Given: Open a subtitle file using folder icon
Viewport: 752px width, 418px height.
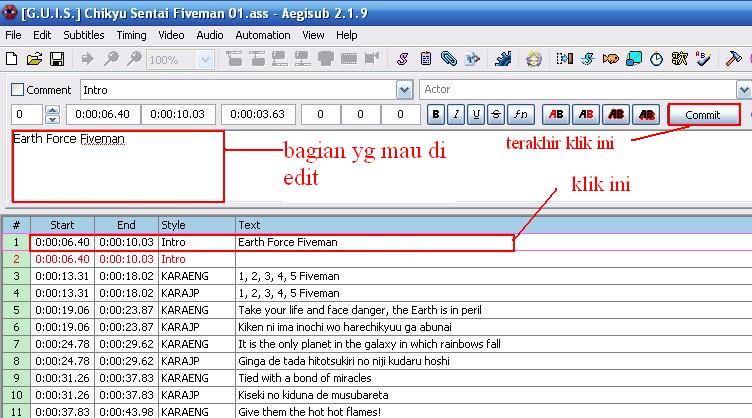Looking at the screenshot, I should (x=34, y=59).
